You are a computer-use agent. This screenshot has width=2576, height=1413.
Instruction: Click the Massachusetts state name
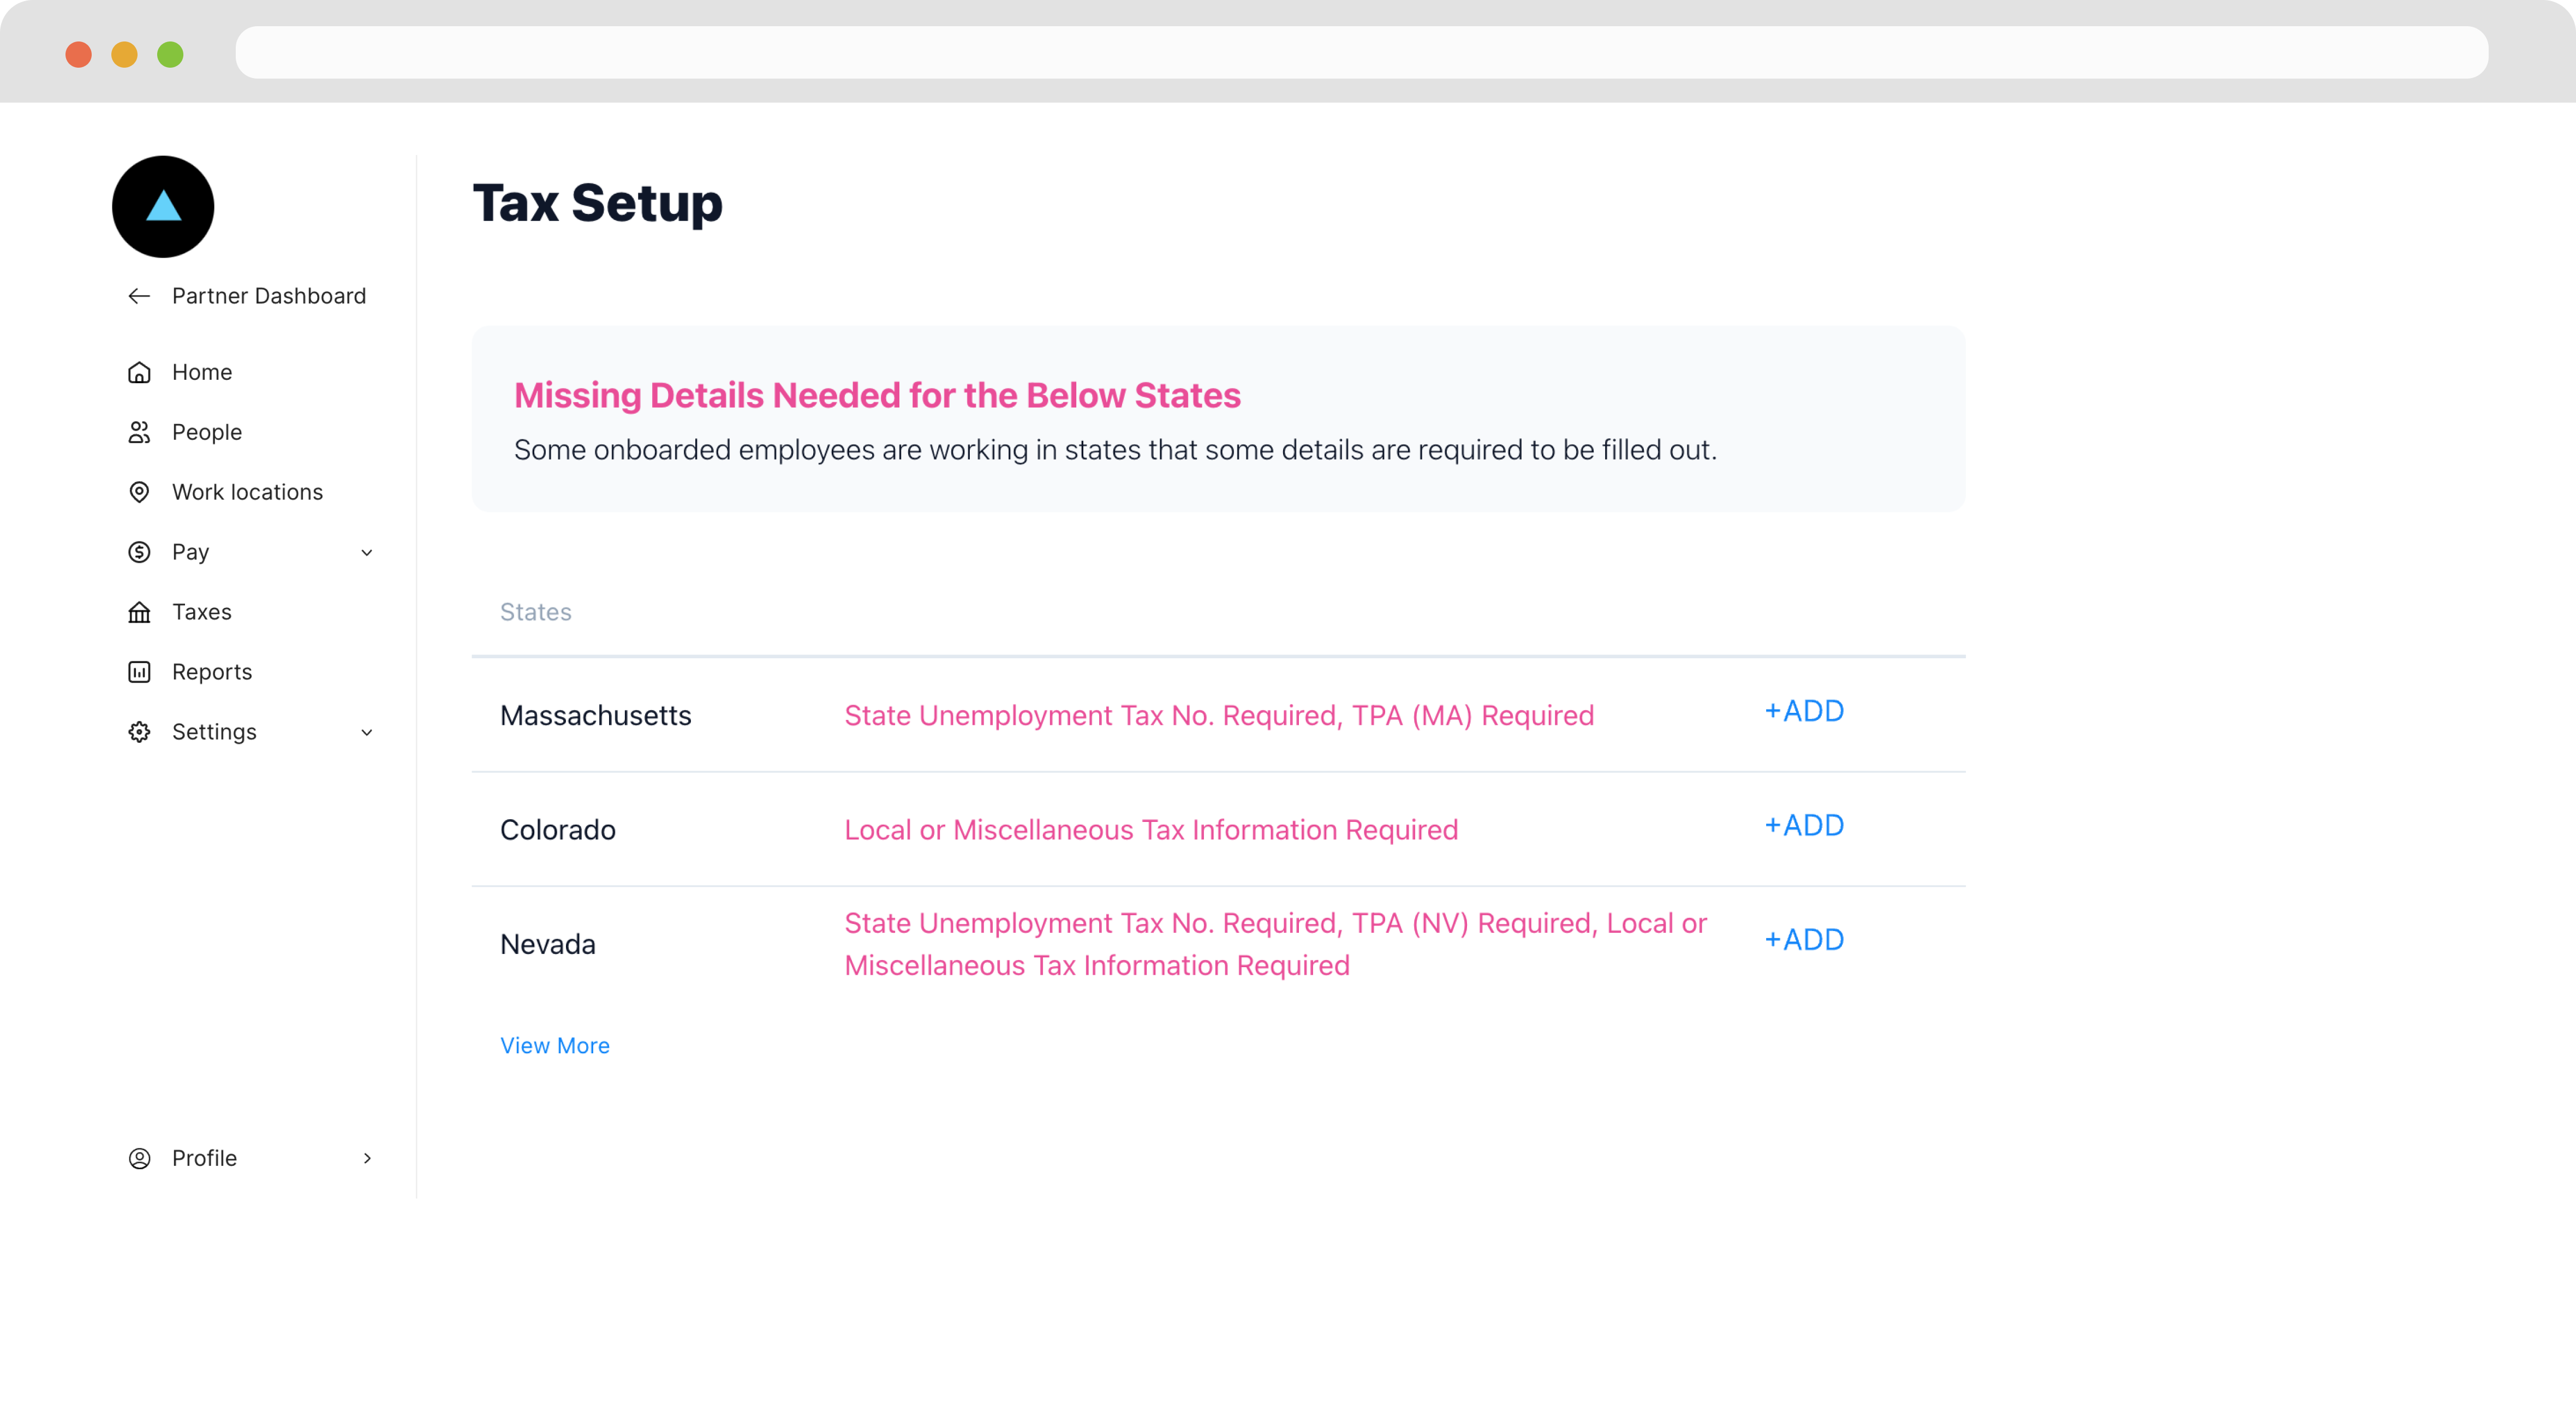[x=596, y=716]
